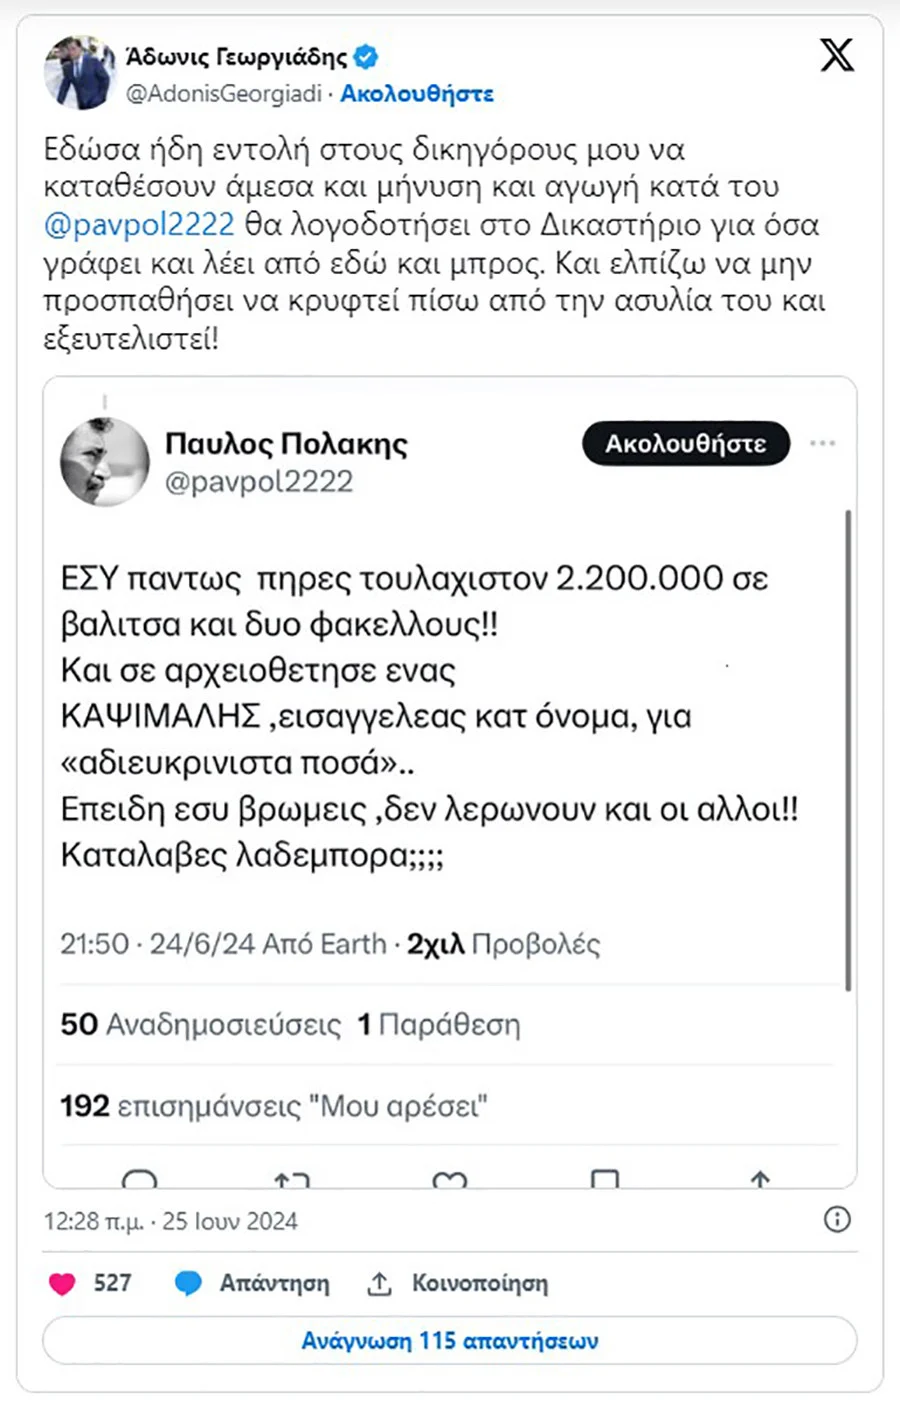Click the @pavpol2222 mention in the tweet text
Image resolution: width=900 pixels, height=1407 pixels.
(139, 225)
